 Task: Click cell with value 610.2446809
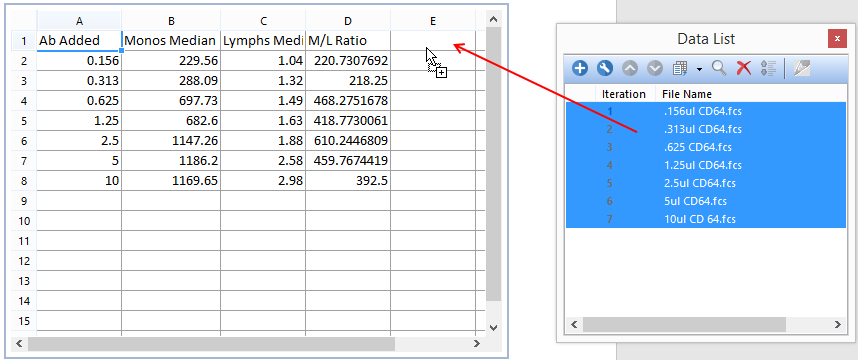tap(348, 141)
